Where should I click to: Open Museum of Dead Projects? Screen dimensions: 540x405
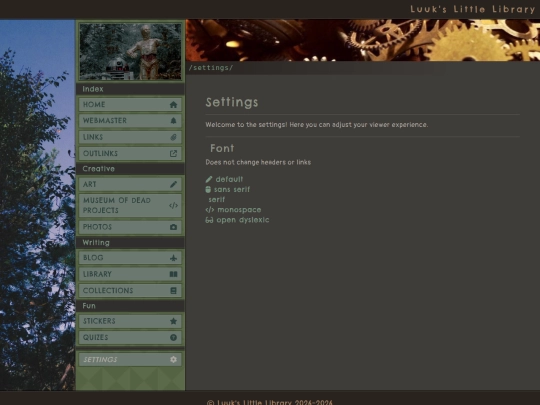(130, 206)
